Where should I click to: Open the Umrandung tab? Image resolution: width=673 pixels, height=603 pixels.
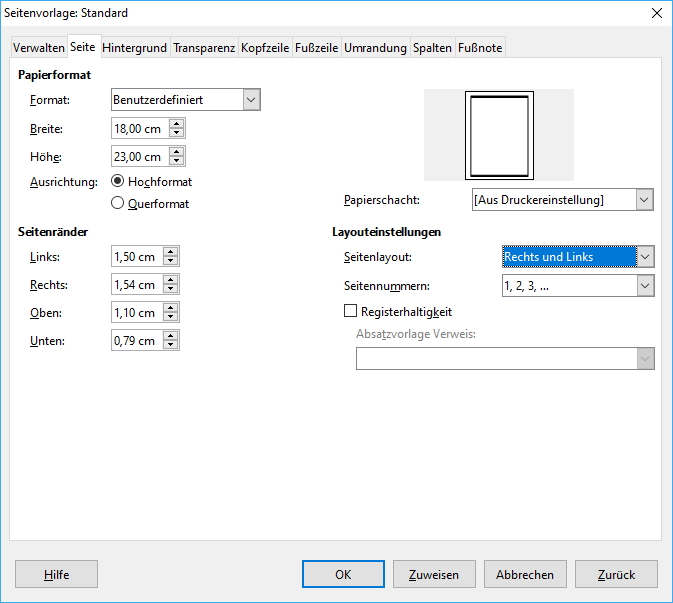coord(376,48)
